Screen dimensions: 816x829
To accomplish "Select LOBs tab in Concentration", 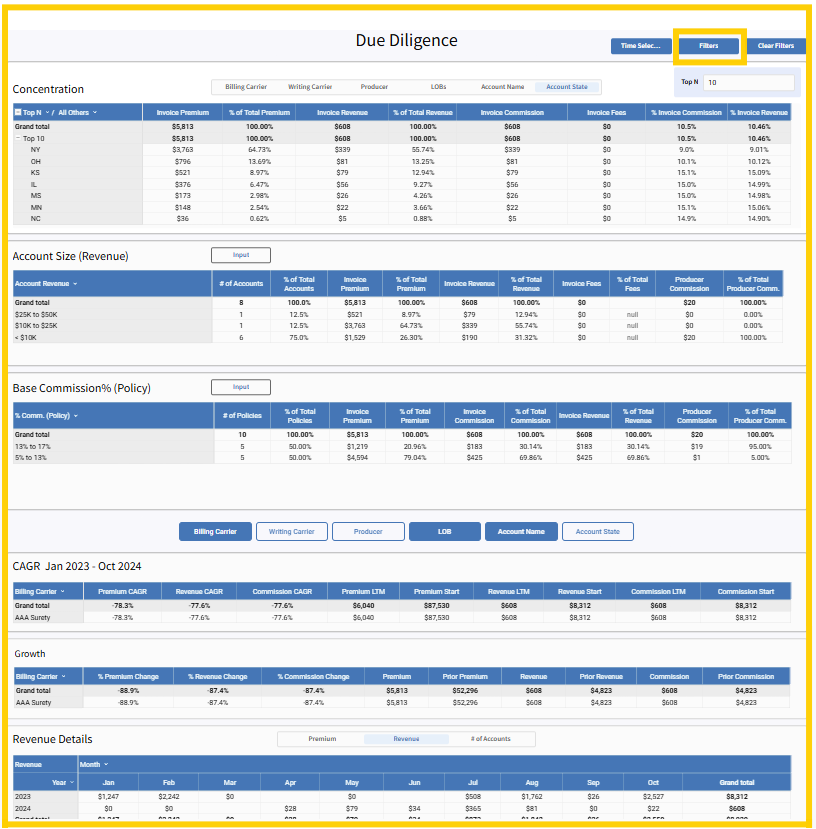I will tap(438, 87).
